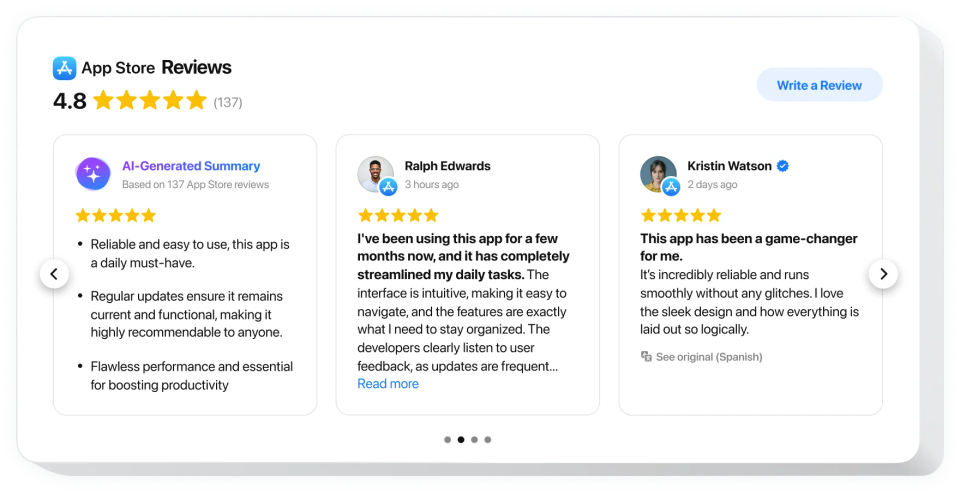The height and width of the screenshot is (495, 960).
Task: Click the Write a Review button
Action: point(819,85)
